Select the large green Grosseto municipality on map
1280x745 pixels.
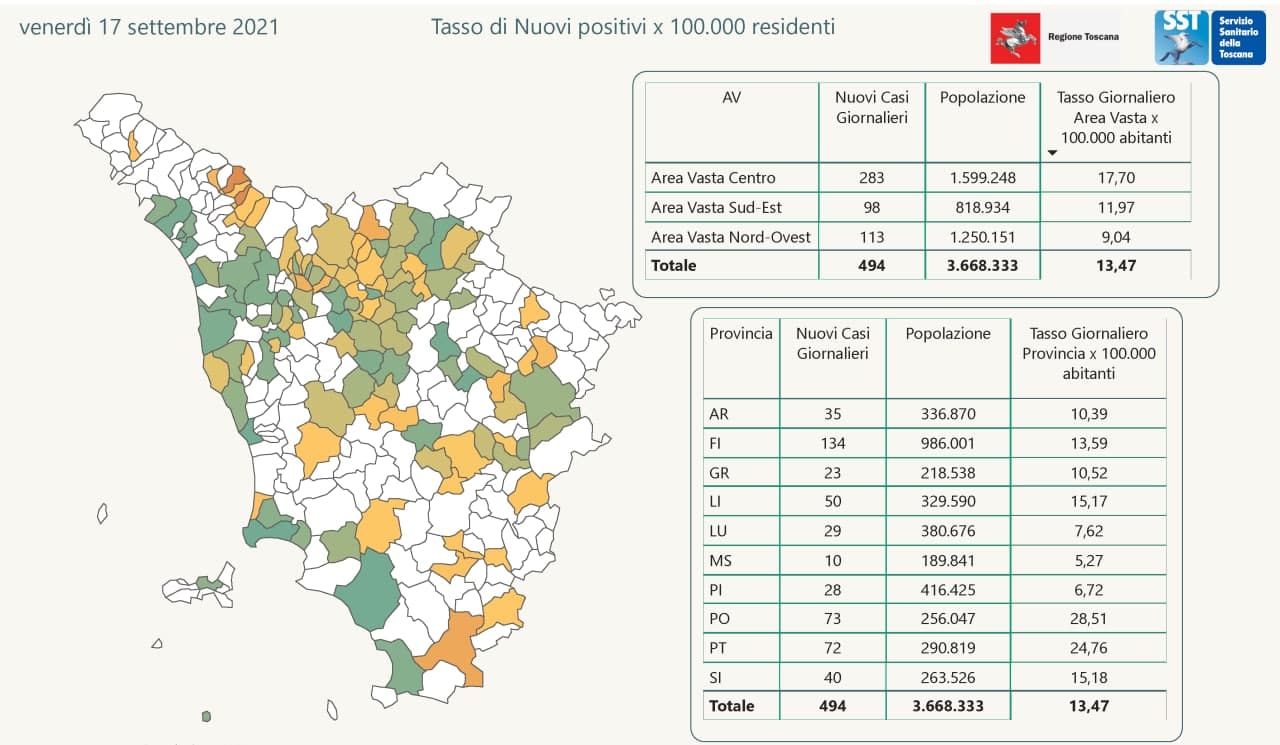click(x=369, y=590)
